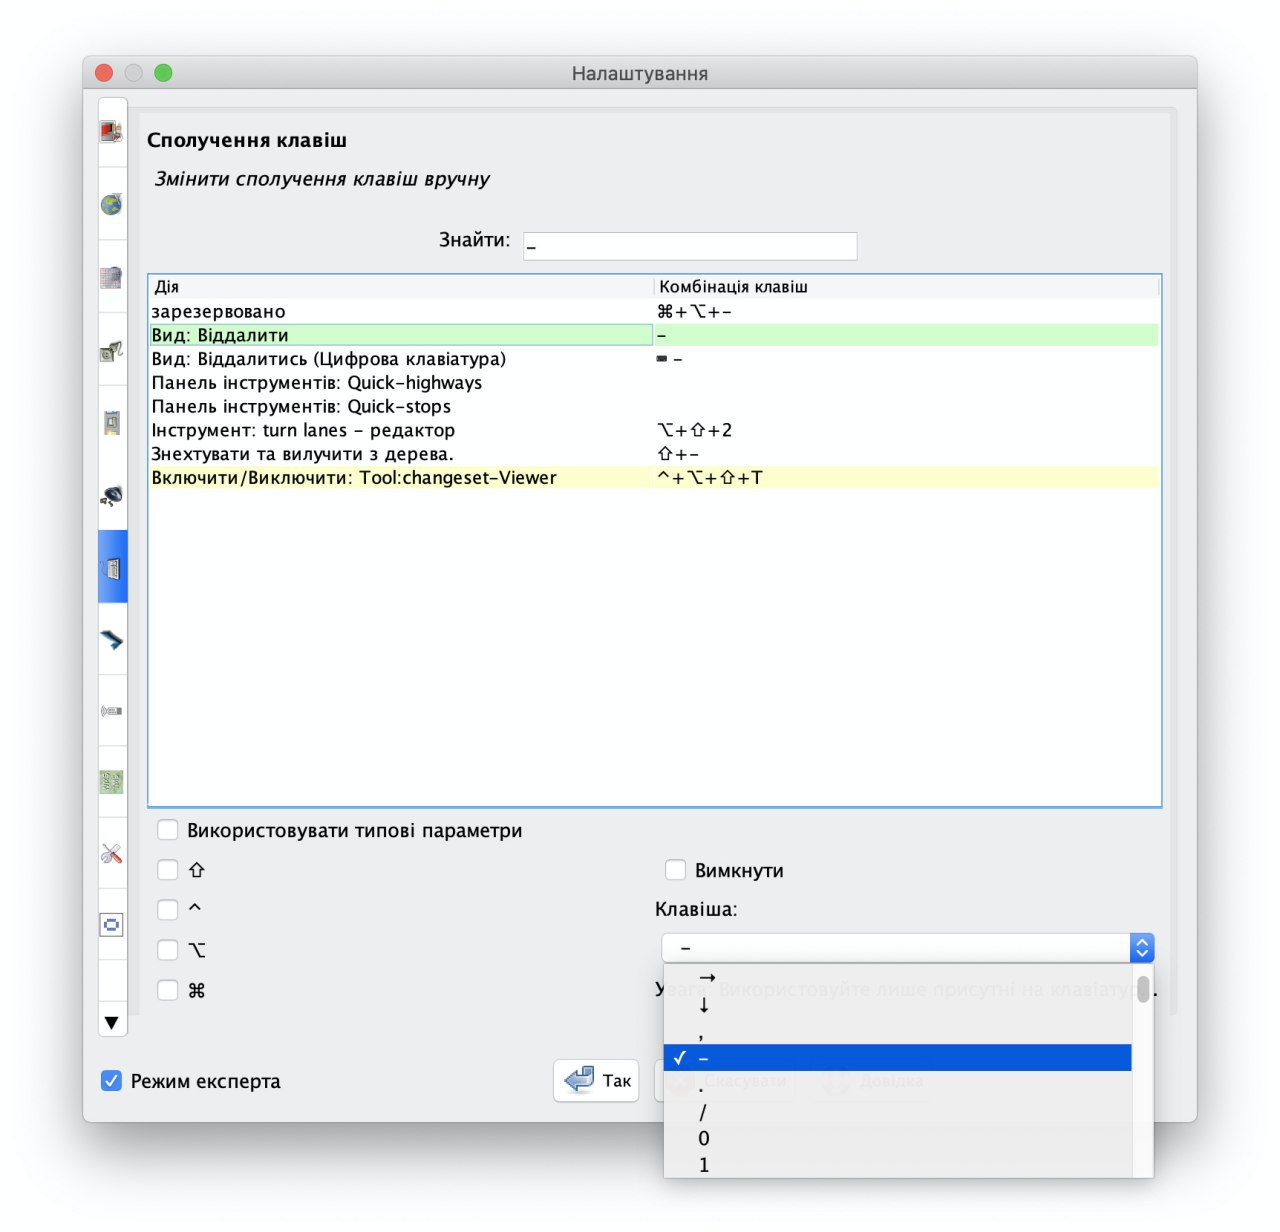1280x1232 pixels.
Task: Enable the Shift (⇧) modifier checkbox
Action: (x=168, y=870)
